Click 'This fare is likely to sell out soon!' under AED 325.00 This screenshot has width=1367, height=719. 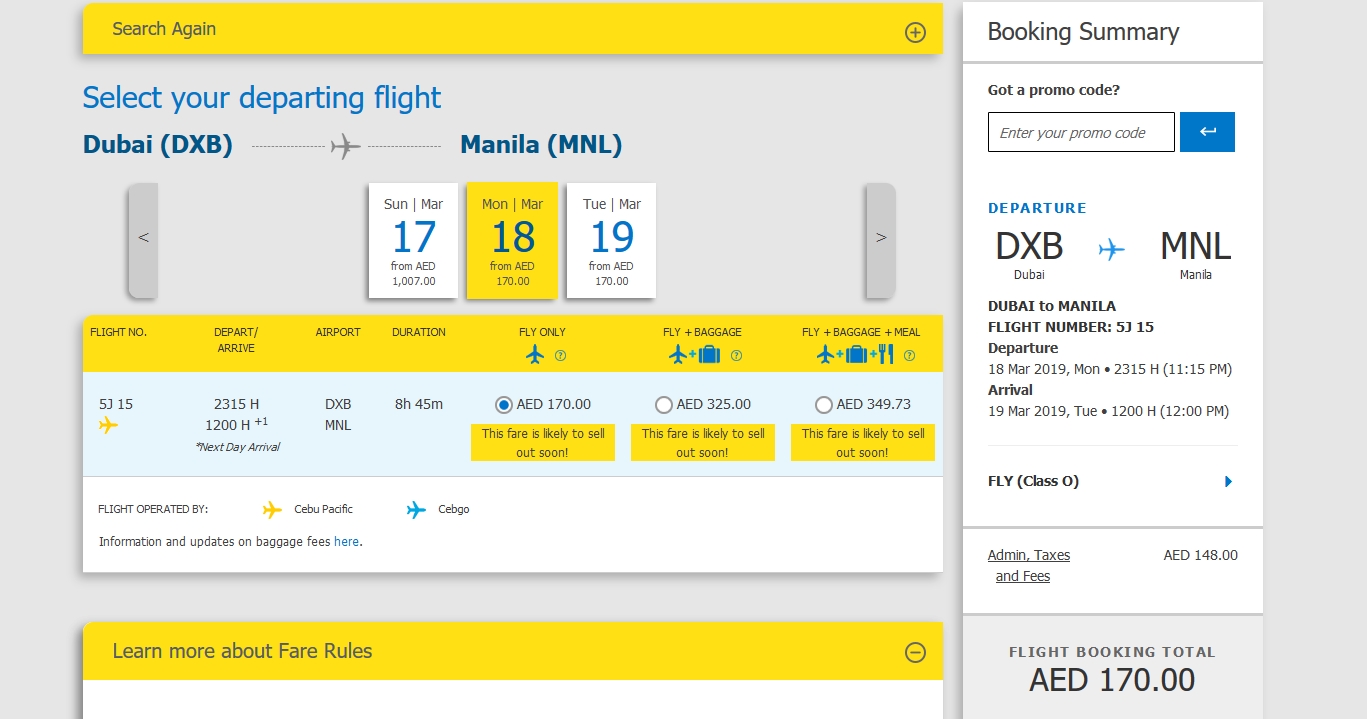pyautogui.click(x=703, y=443)
